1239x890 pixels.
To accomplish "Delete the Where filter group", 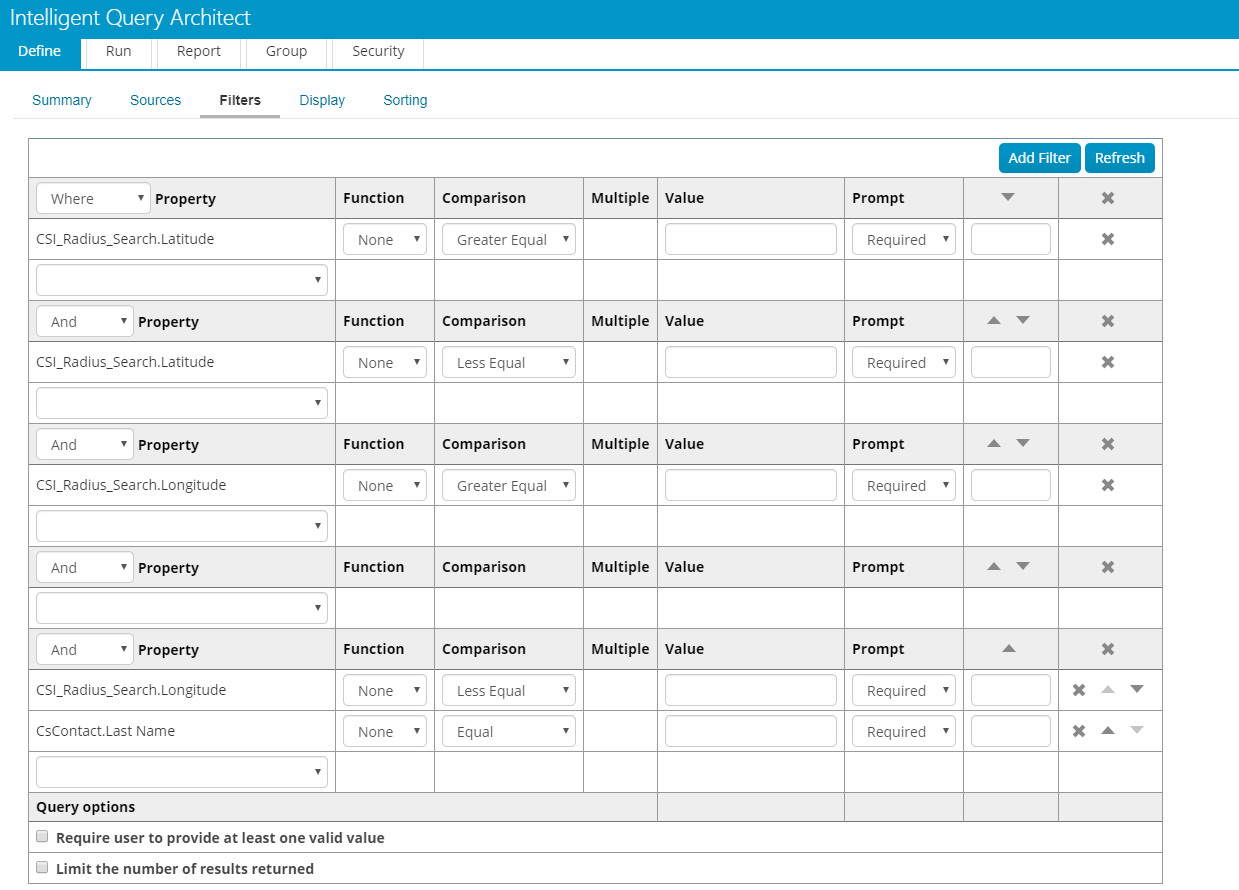I will pyautogui.click(x=1107, y=198).
